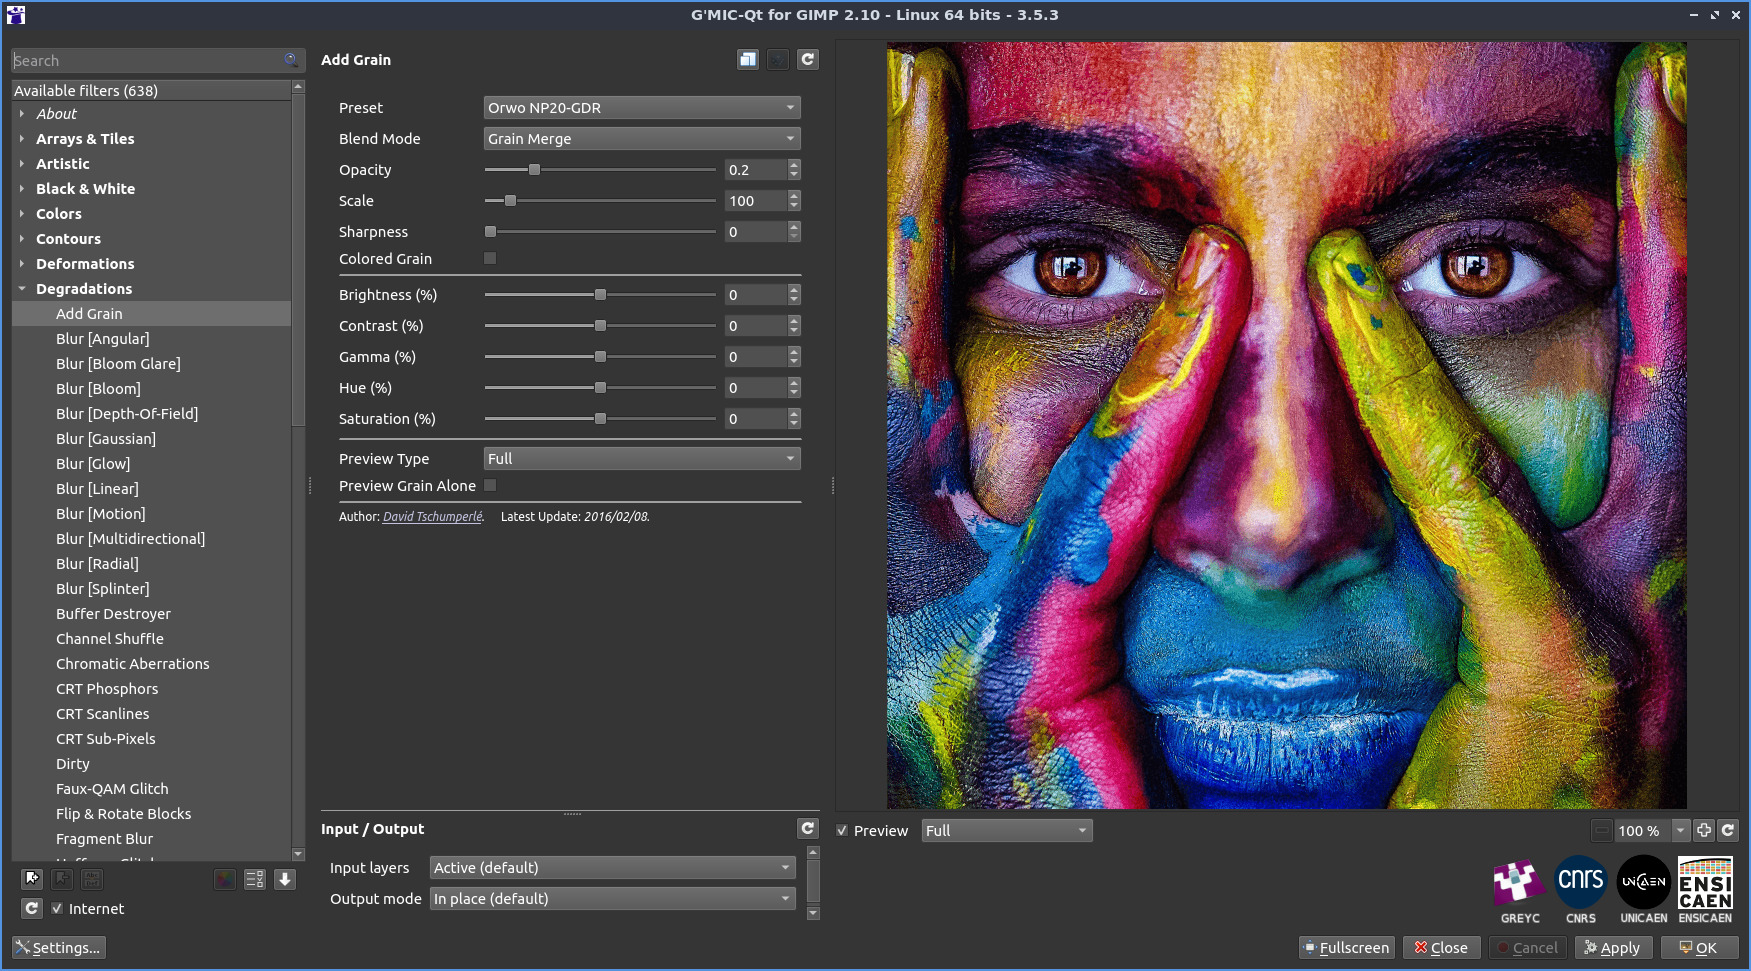Toggle the Preview checkbox off

pyautogui.click(x=843, y=831)
